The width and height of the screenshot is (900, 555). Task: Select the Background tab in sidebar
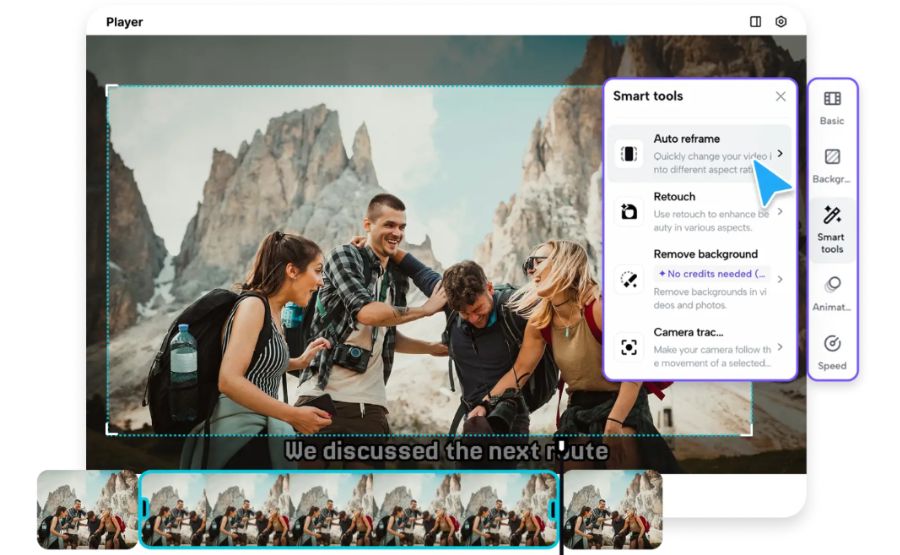pos(832,166)
